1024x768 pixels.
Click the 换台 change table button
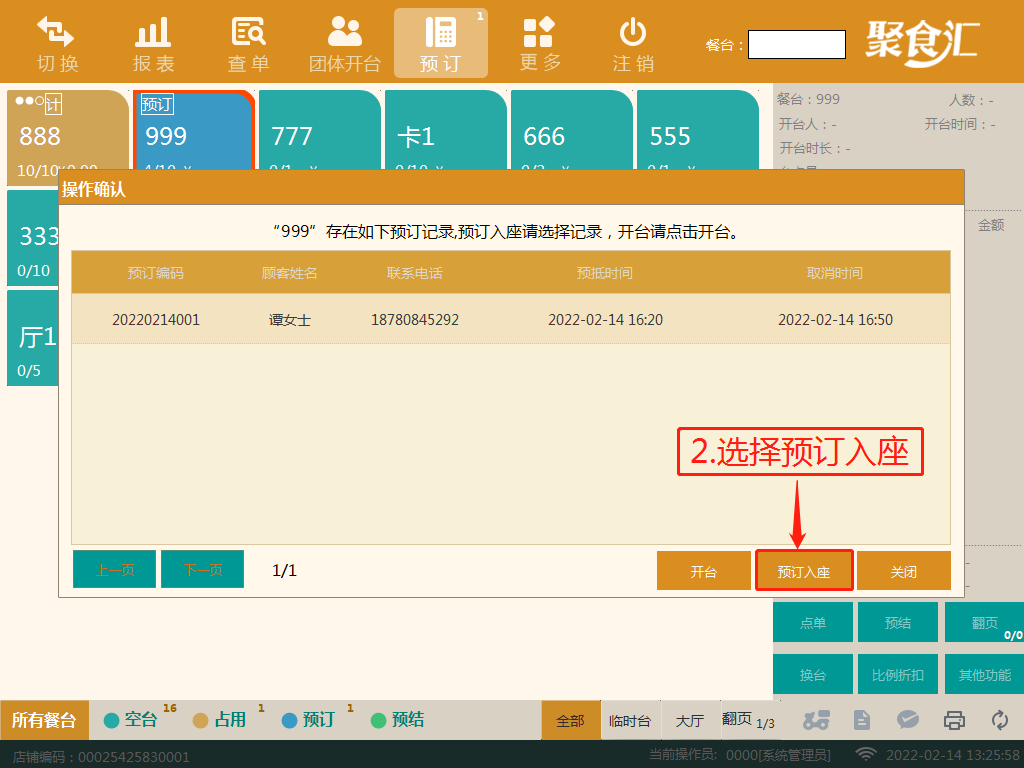(813, 674)
